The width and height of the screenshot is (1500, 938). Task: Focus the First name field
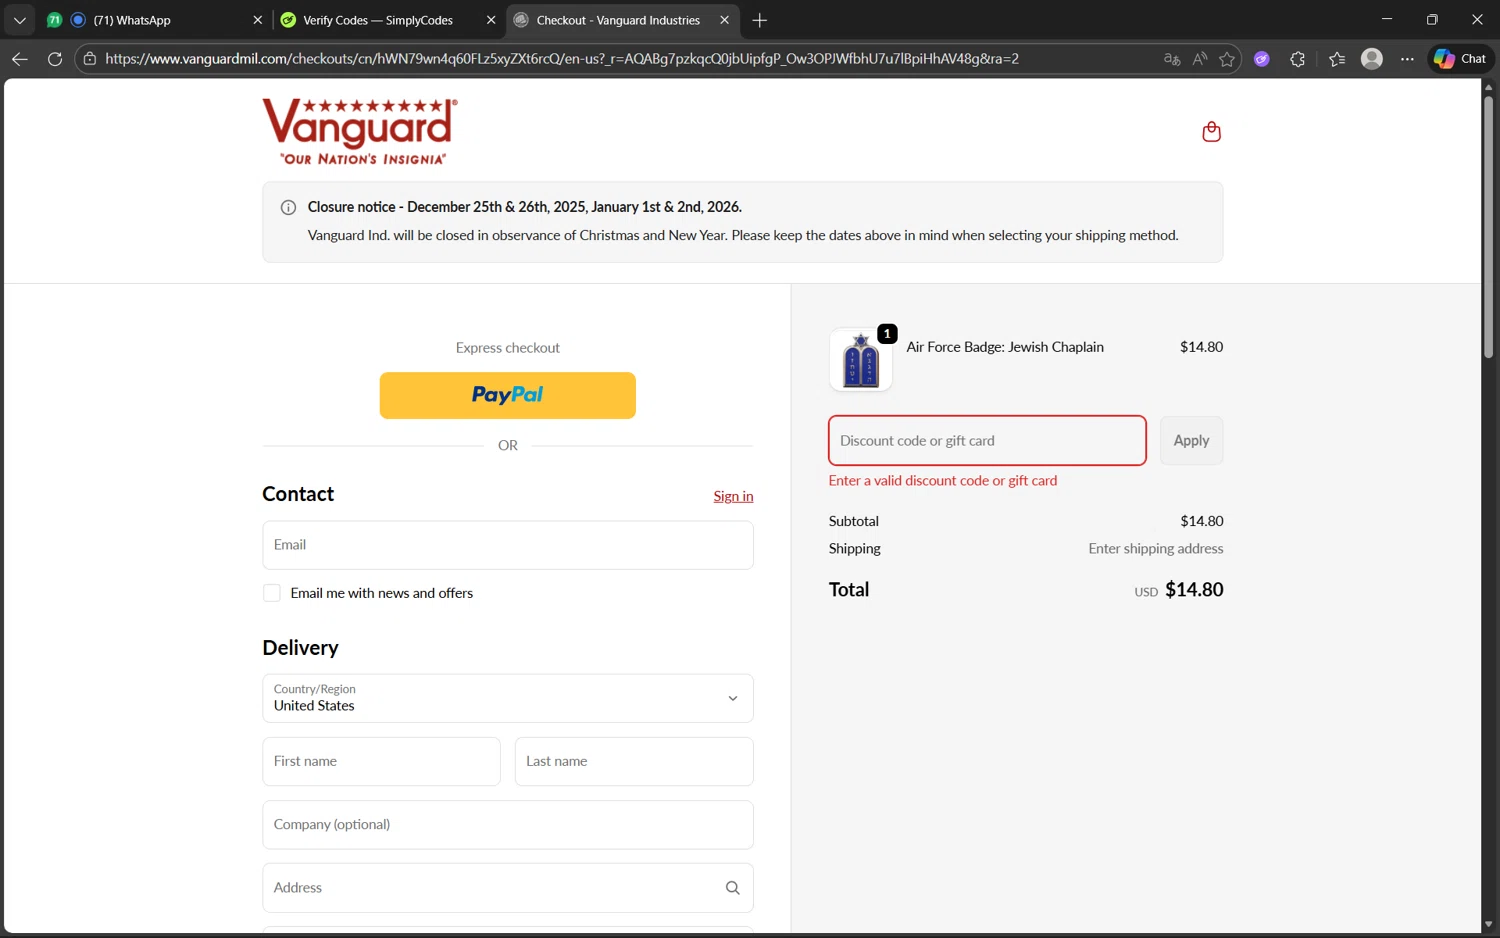coord(381,762)
